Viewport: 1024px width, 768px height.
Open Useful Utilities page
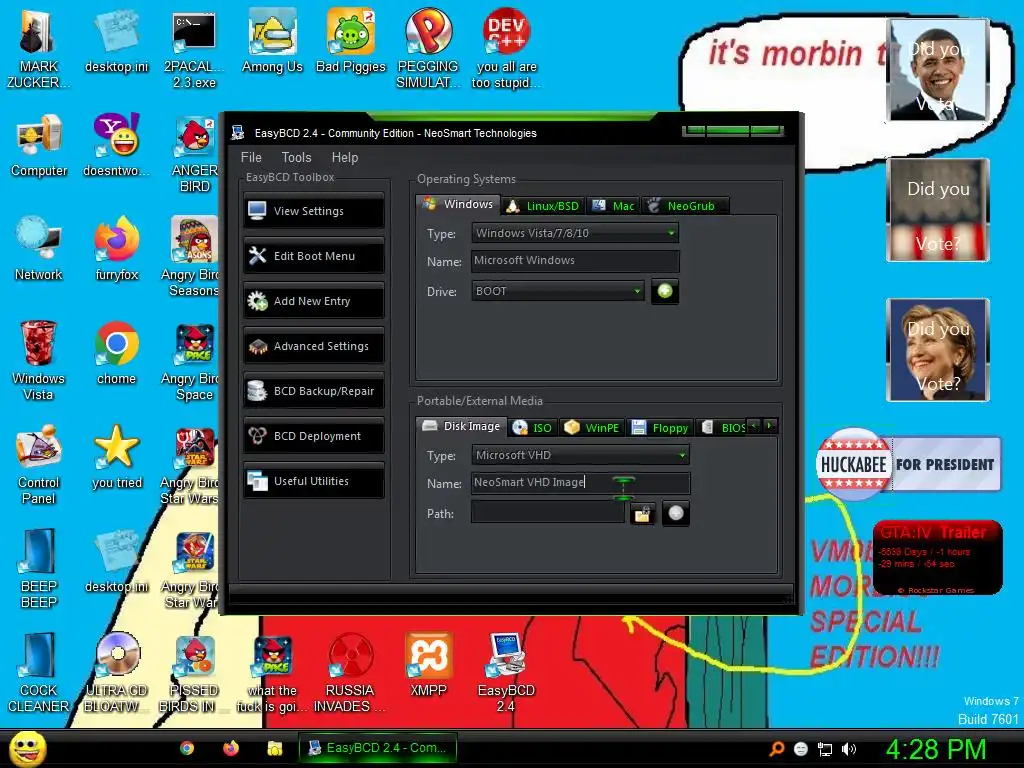click(313, 481)
